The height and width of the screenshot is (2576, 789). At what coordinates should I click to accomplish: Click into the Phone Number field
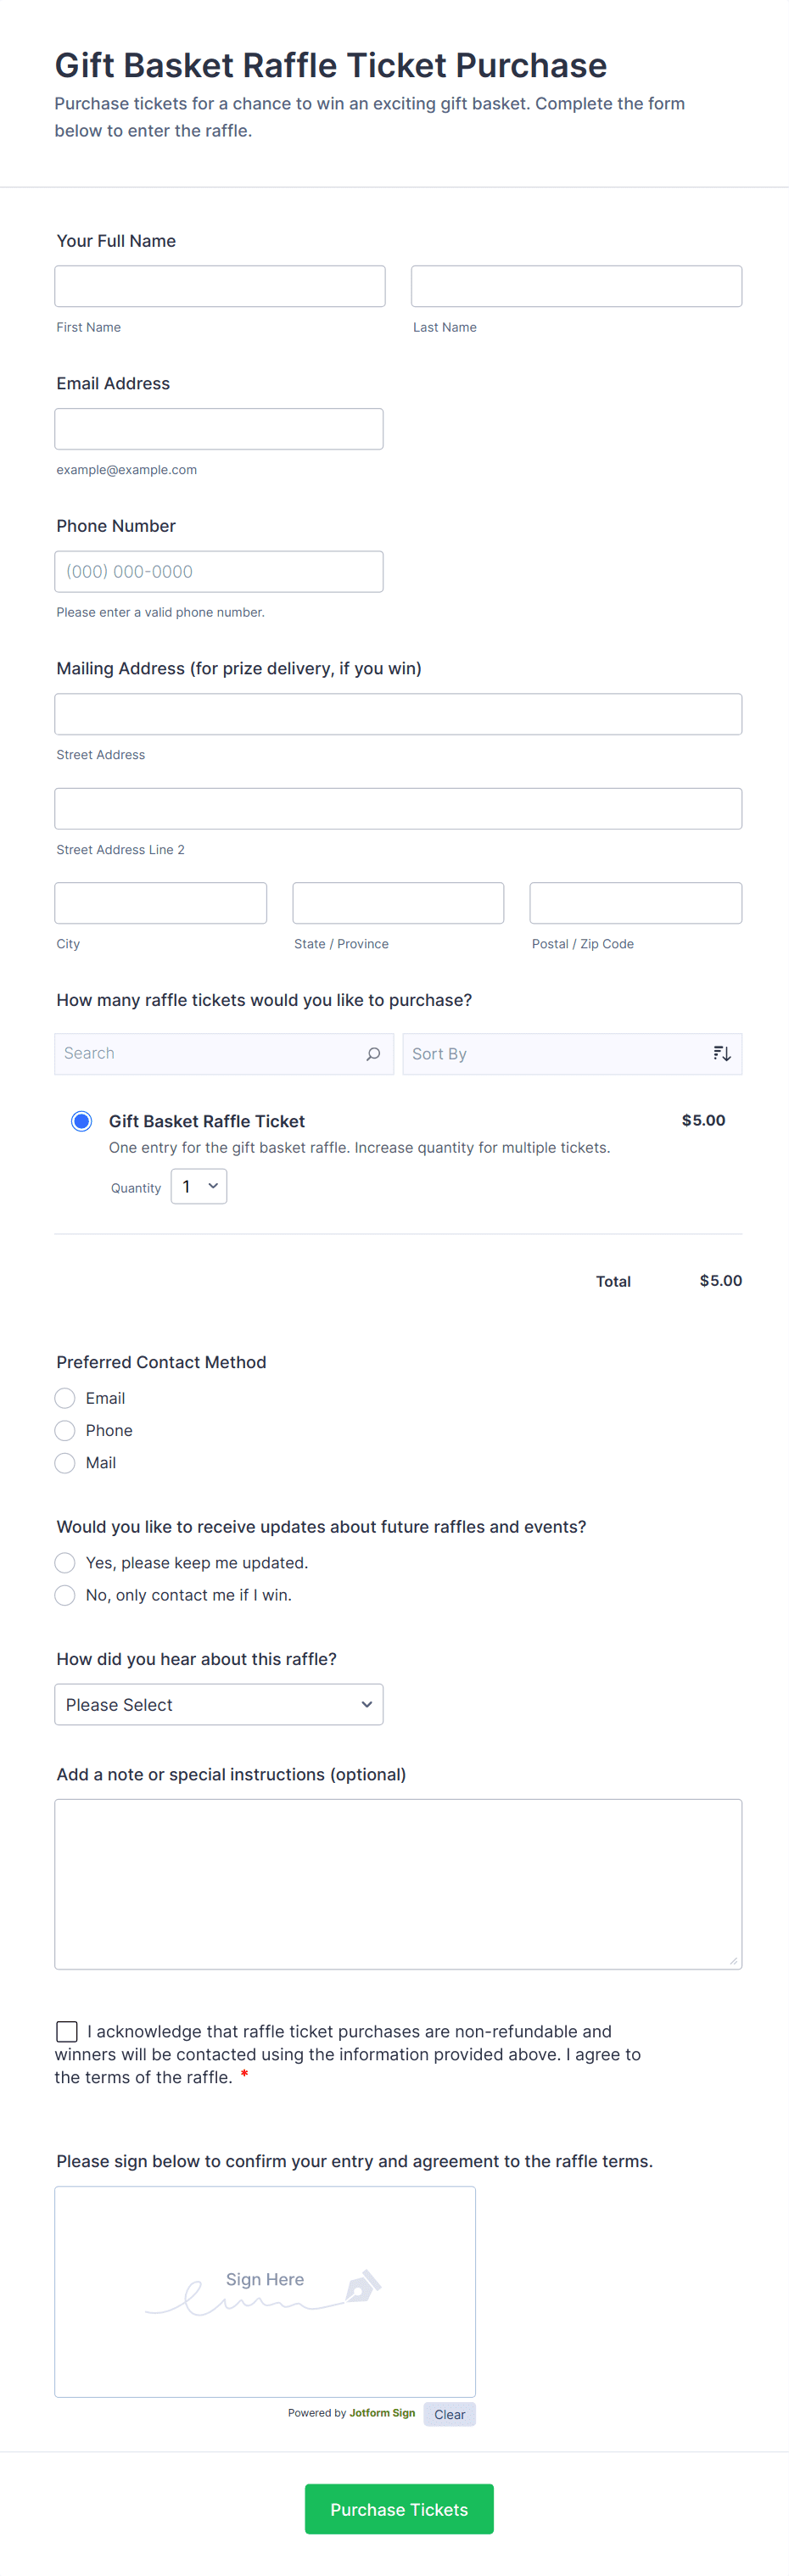219,572
